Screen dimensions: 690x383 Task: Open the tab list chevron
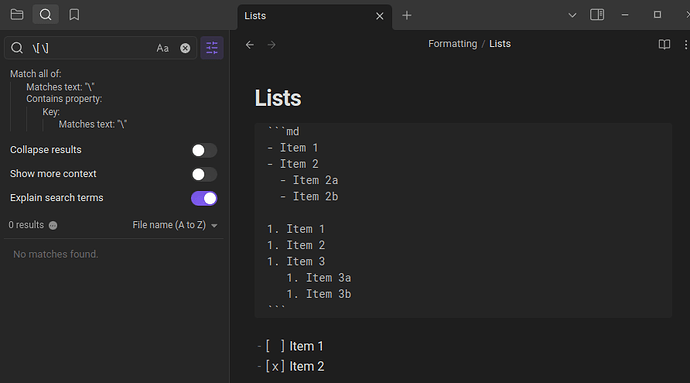coord(572,15)
